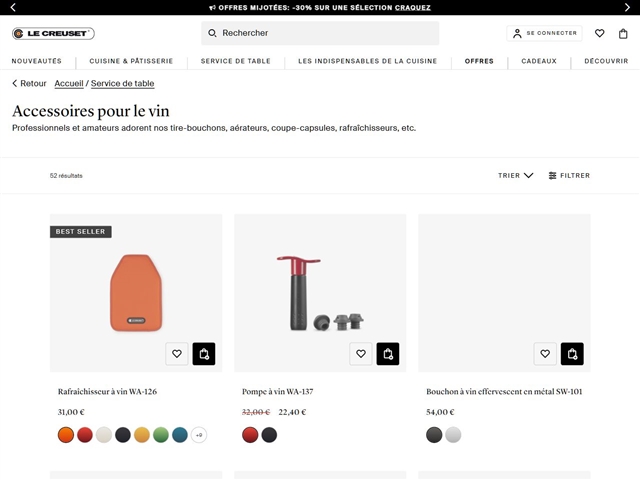Image resolution: width=640 pixels, height=480 pixels.
Task: Focus the Rechercher search field
Action: (x=320, y=33)
